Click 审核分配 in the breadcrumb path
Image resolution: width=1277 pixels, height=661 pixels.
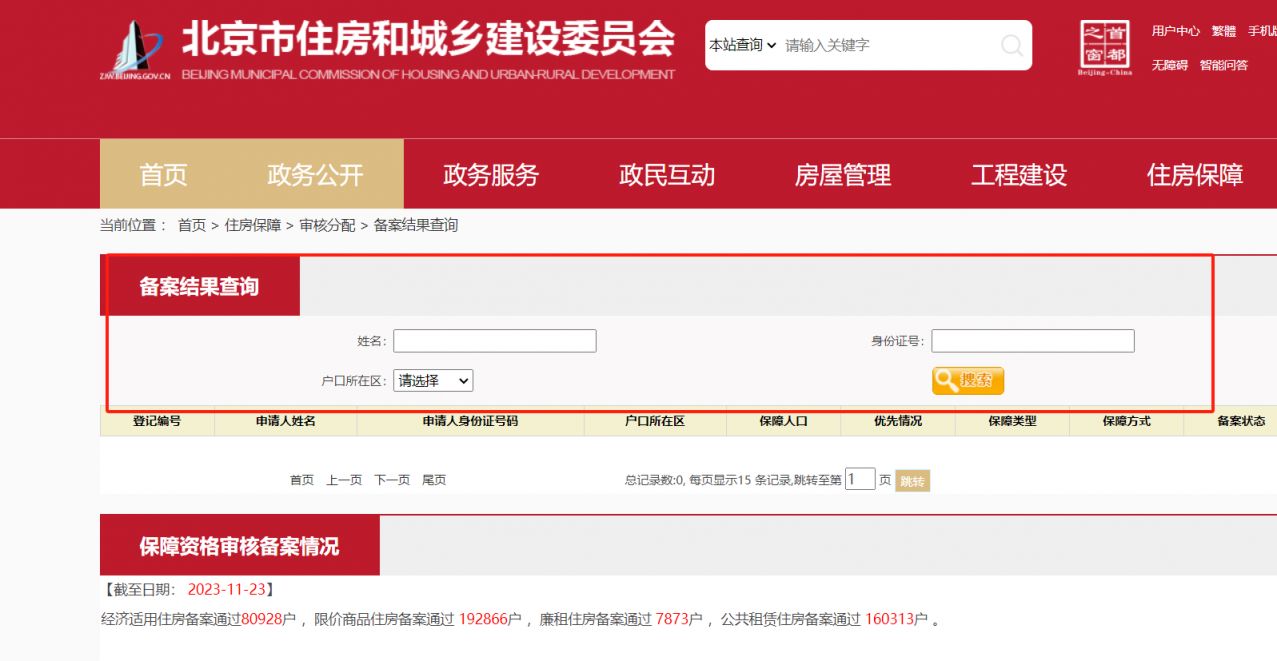coord(327,225)
